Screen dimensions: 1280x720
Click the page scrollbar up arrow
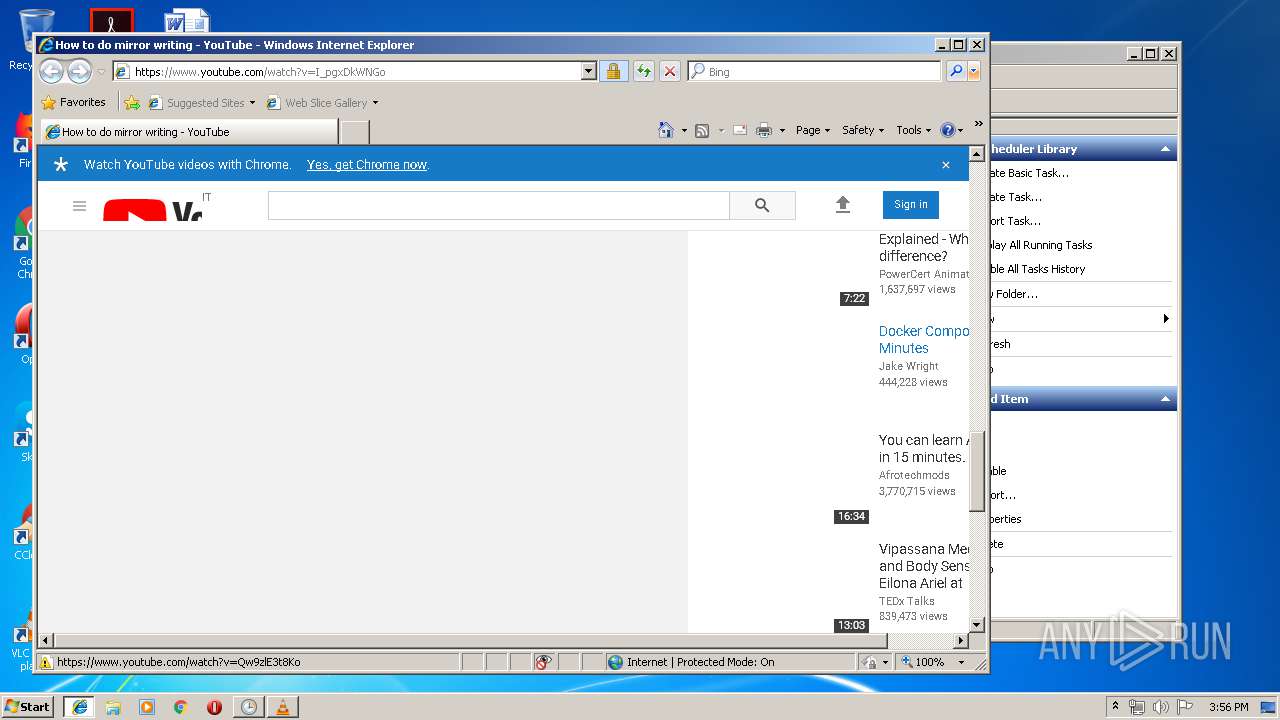point(977,153)
